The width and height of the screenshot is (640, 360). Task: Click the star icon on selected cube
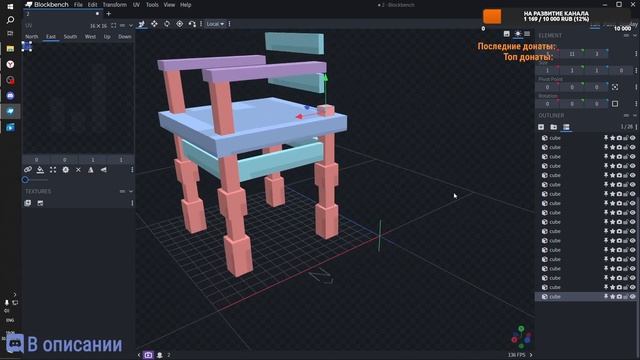[613, 297]
